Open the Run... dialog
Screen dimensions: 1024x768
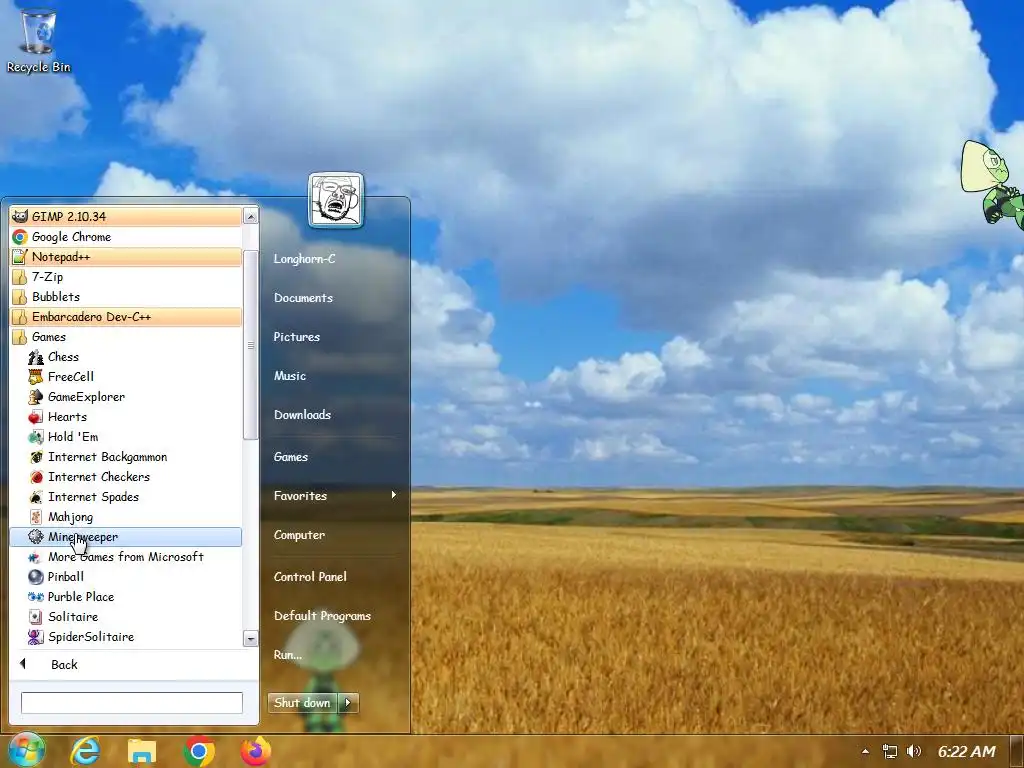[335, 654]
